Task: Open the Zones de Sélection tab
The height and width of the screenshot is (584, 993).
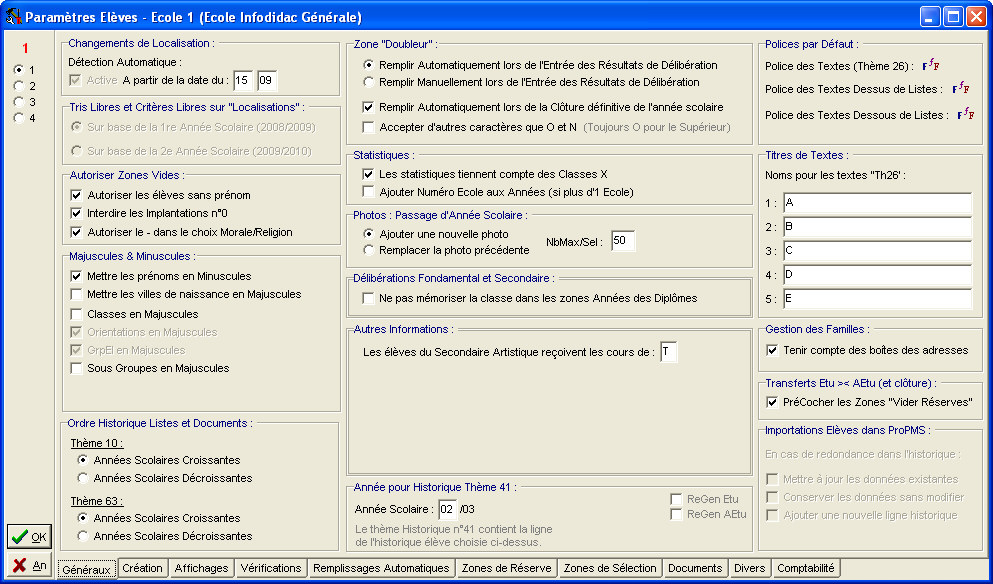Action: [610, 568]
